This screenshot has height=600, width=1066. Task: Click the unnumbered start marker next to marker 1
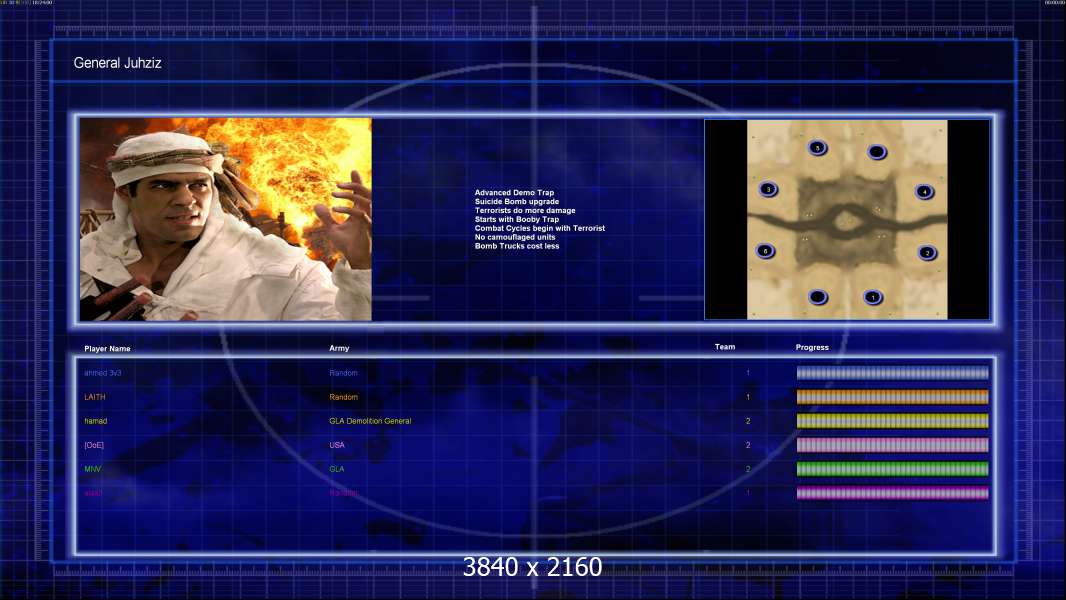(x=818, y=297)
